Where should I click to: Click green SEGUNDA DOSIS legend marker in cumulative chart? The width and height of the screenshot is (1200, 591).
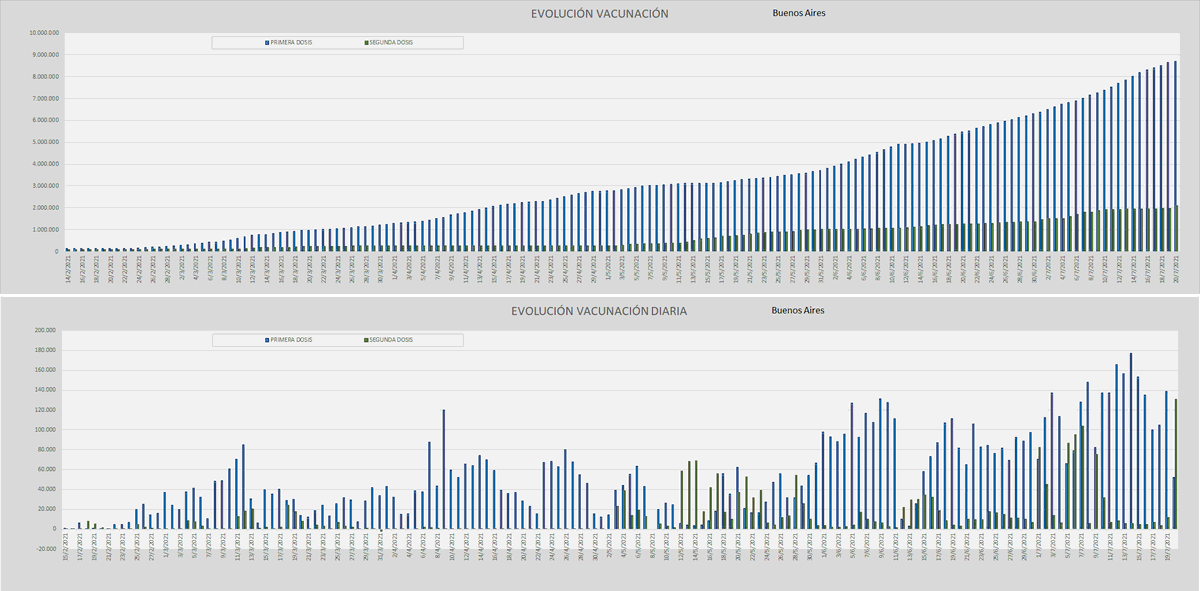pos(365,43)
